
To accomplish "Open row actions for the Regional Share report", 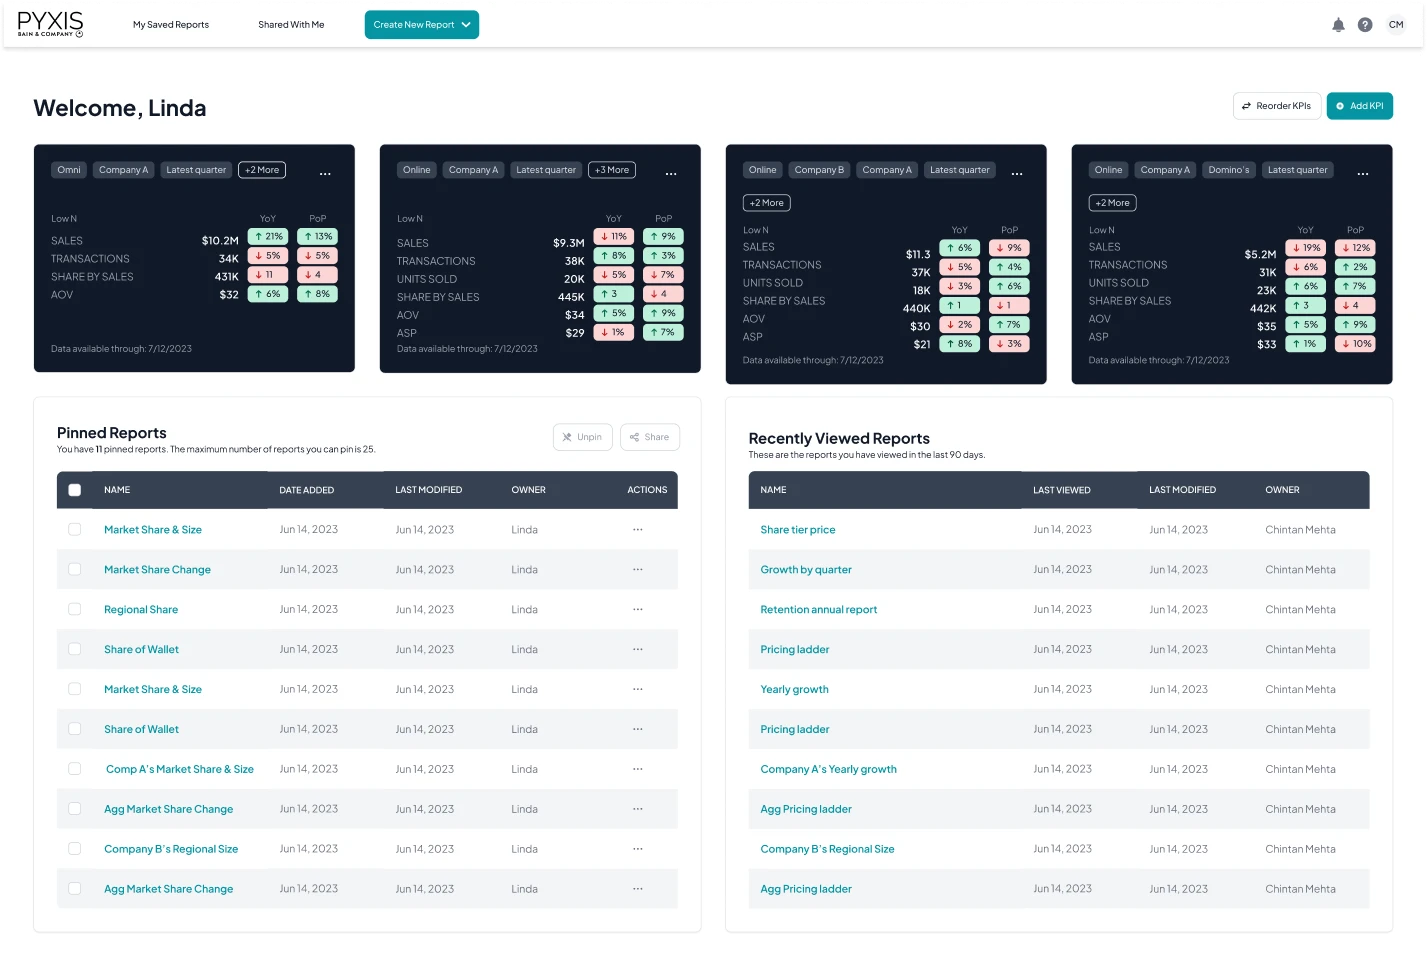I will [x=637, y=609].
